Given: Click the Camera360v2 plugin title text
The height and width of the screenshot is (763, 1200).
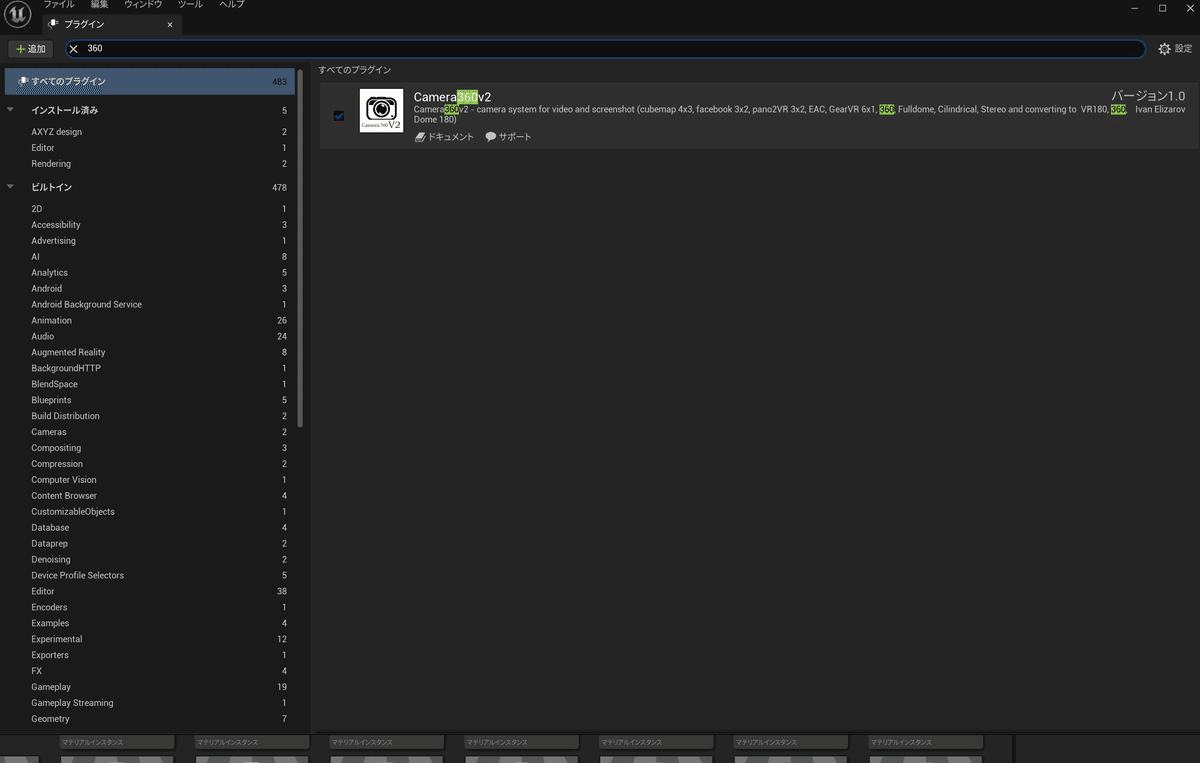Looking at the screenshot, I should (452, 97).
